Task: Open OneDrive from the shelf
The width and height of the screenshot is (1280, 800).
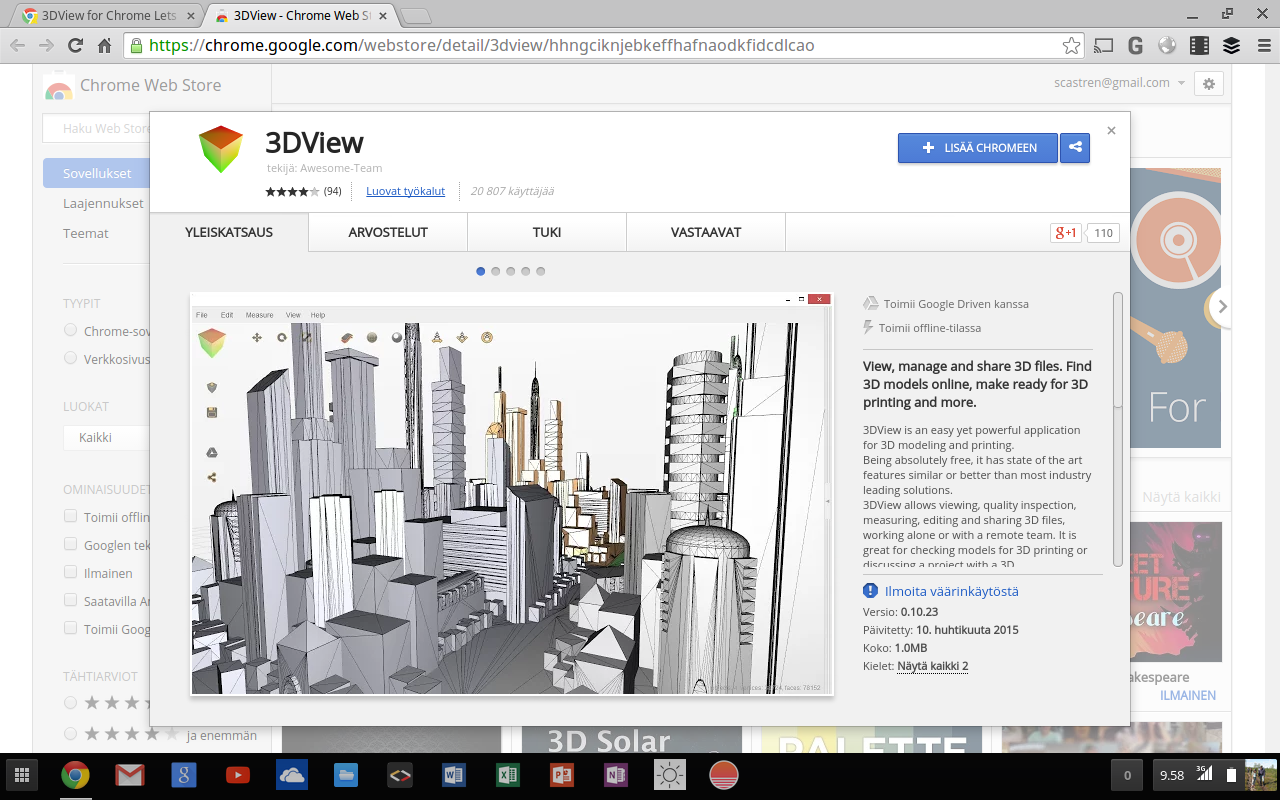Action: pos(291,775)
